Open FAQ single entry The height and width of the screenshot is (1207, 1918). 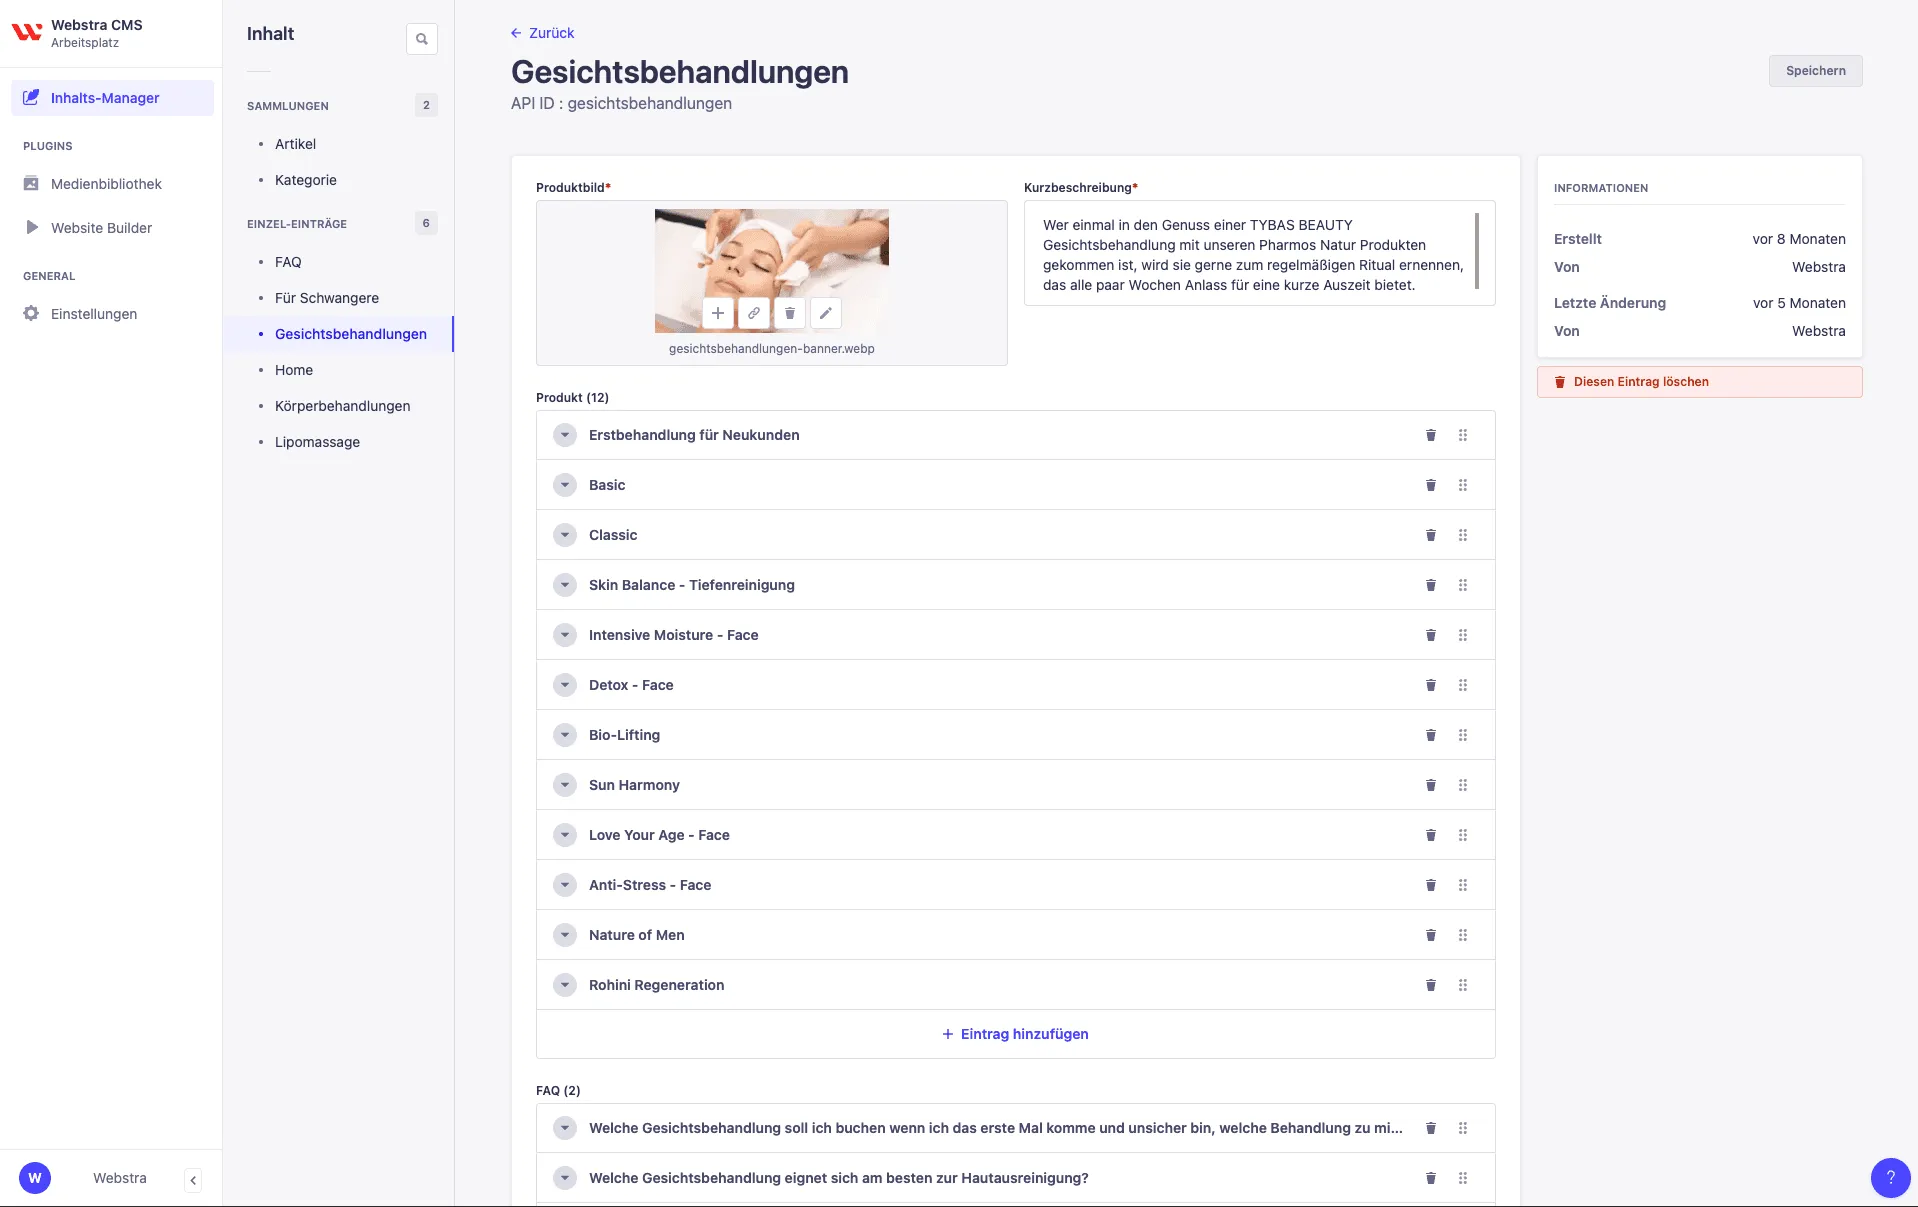288,262
